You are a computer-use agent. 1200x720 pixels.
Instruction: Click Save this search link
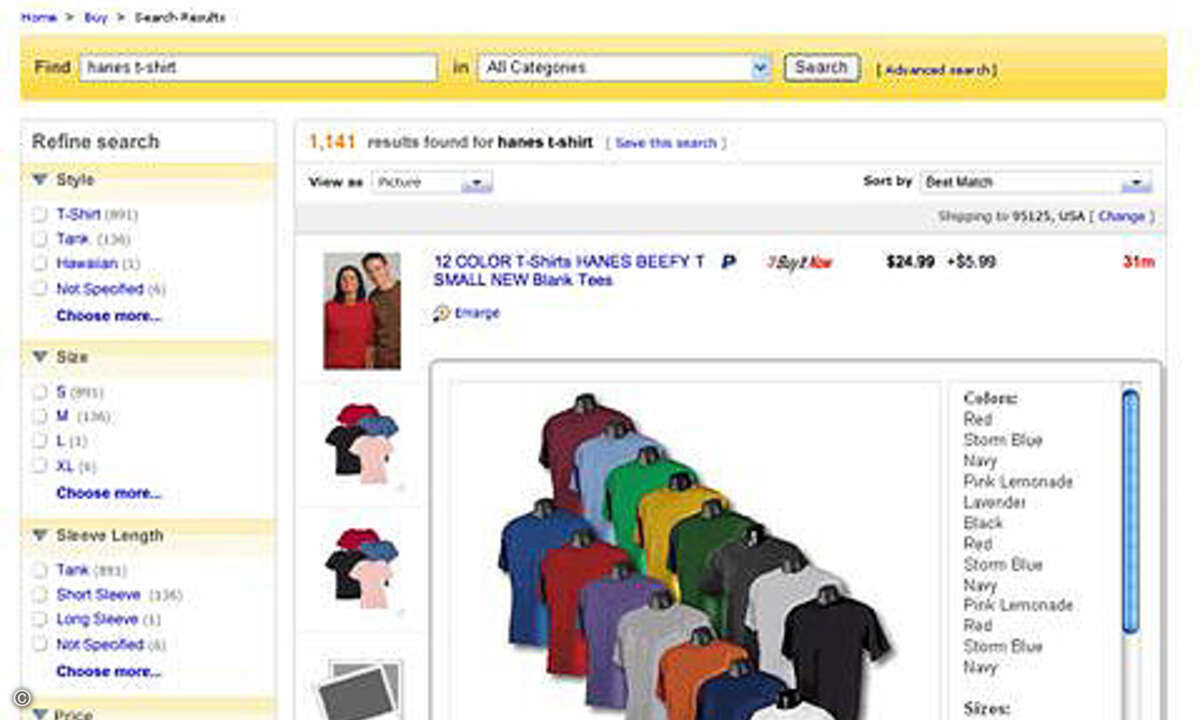(x=666, y=143)
